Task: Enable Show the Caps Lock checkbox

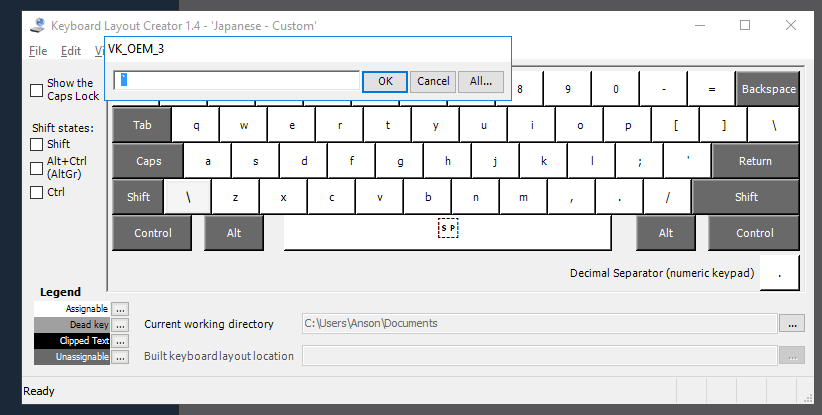Action: [37, 90]
